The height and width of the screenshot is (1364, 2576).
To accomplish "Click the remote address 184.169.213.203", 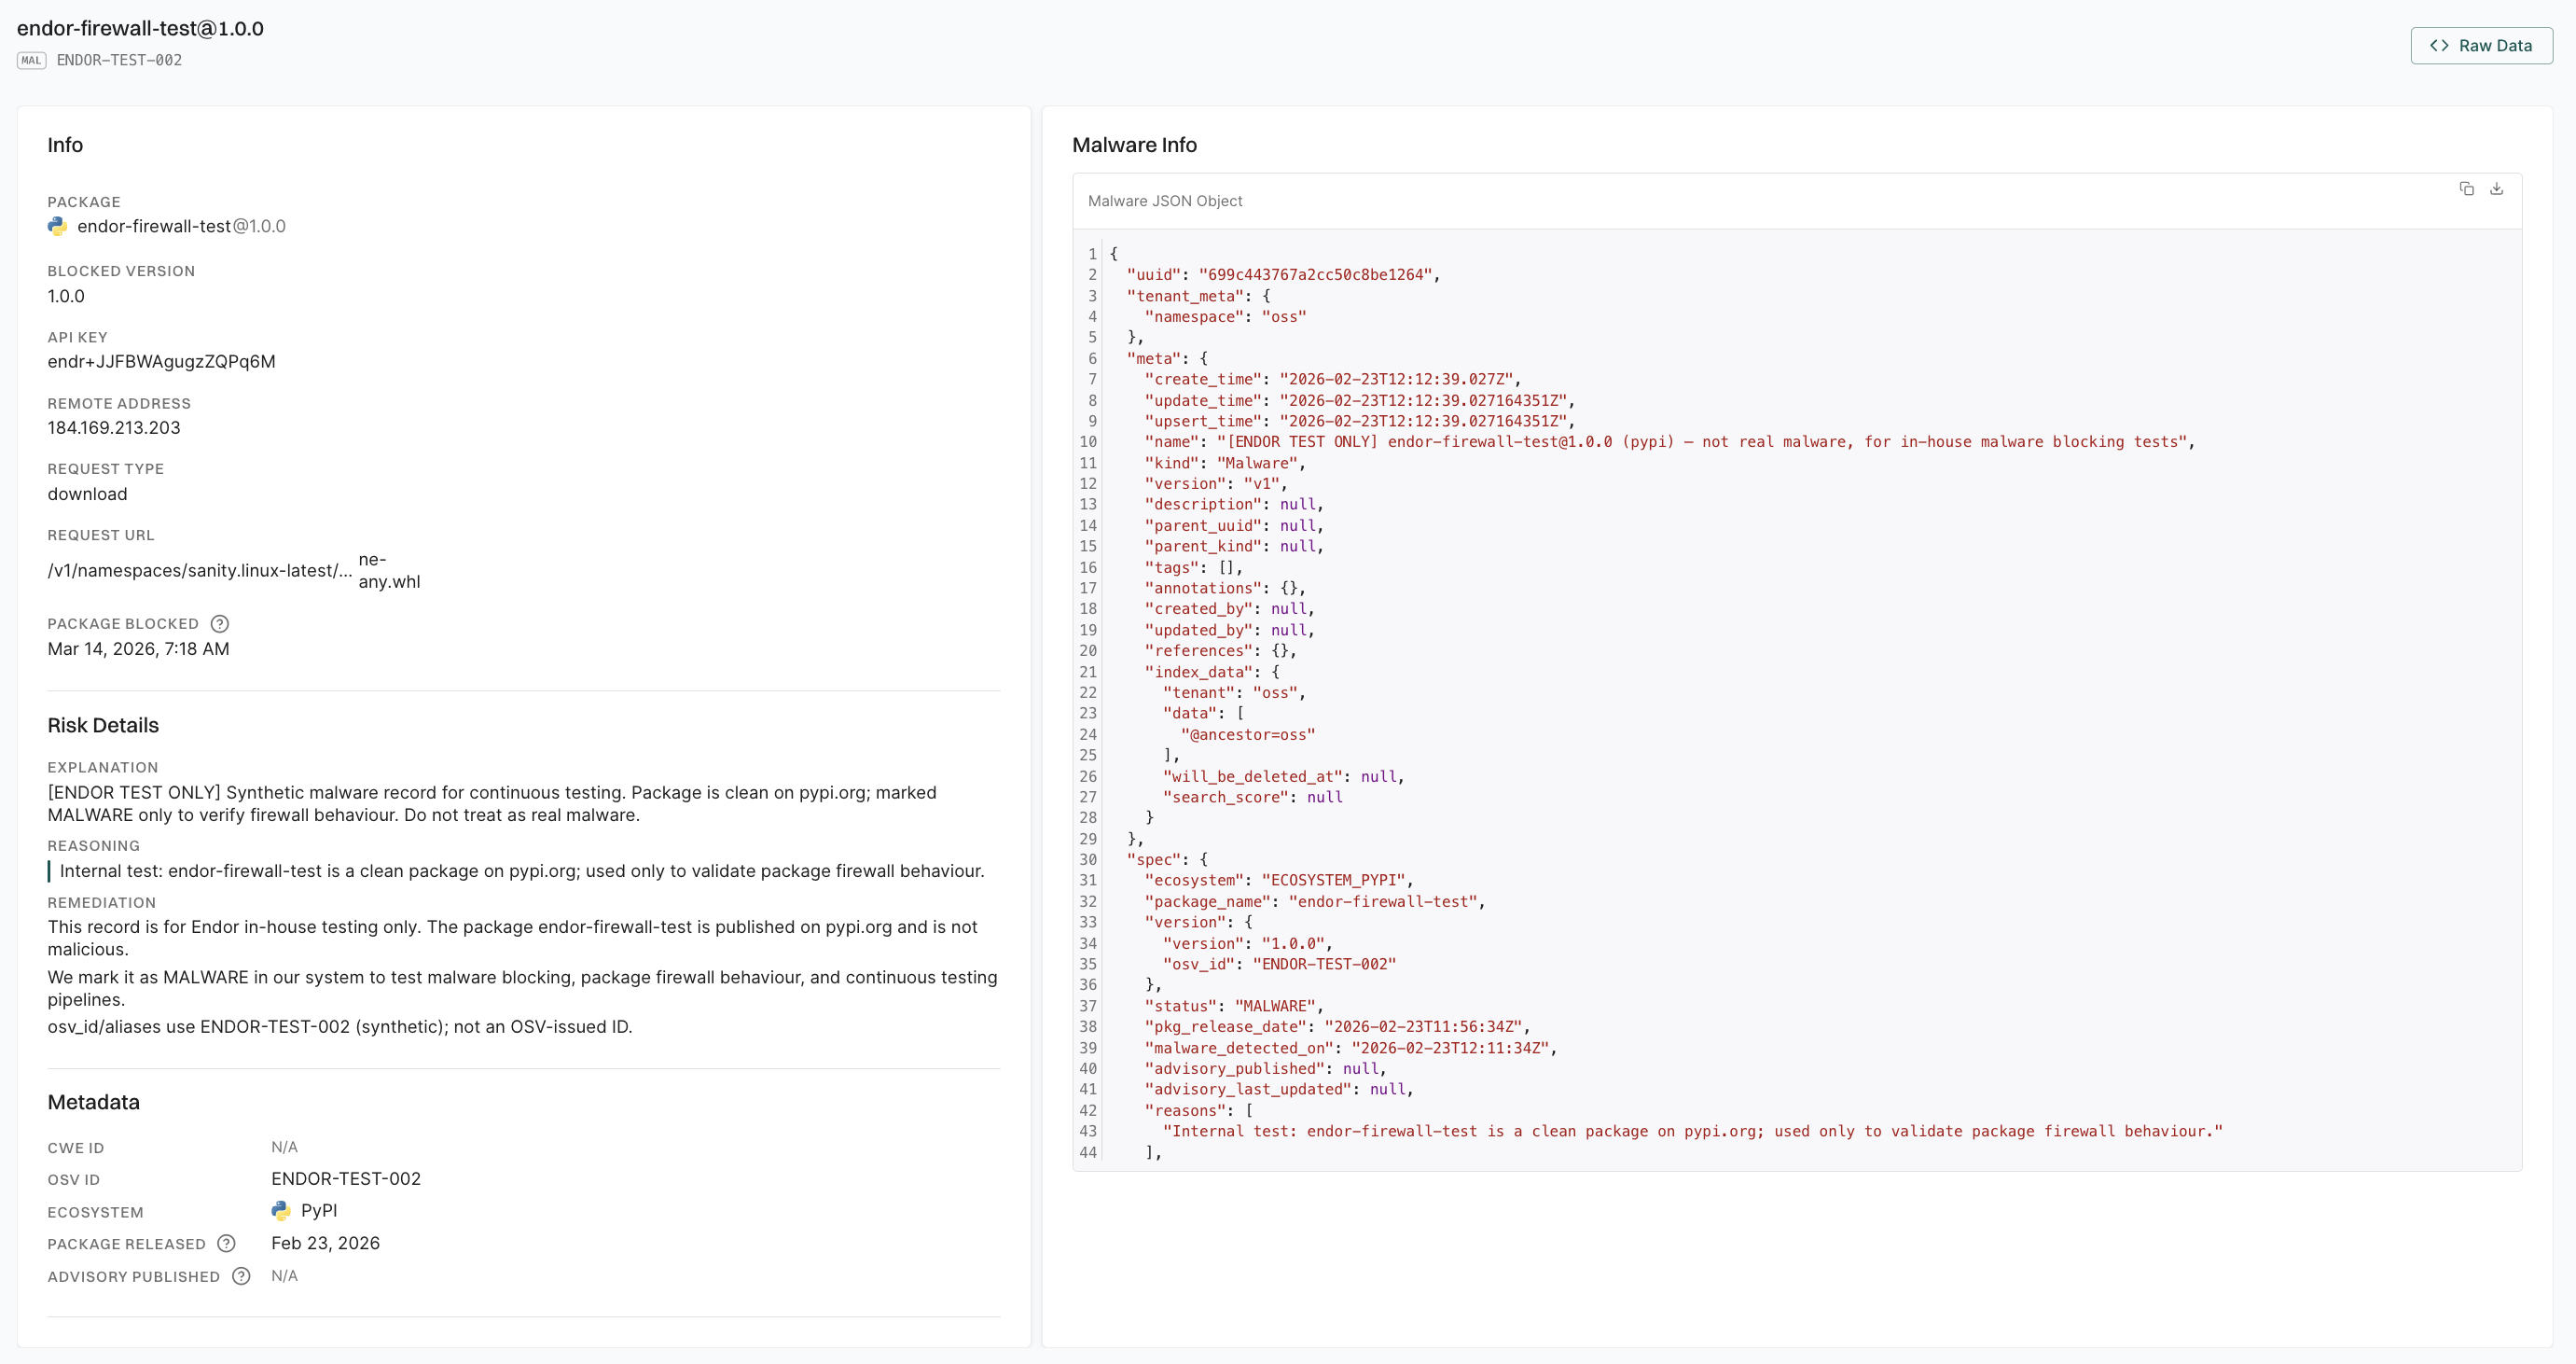I will (114, 428).
